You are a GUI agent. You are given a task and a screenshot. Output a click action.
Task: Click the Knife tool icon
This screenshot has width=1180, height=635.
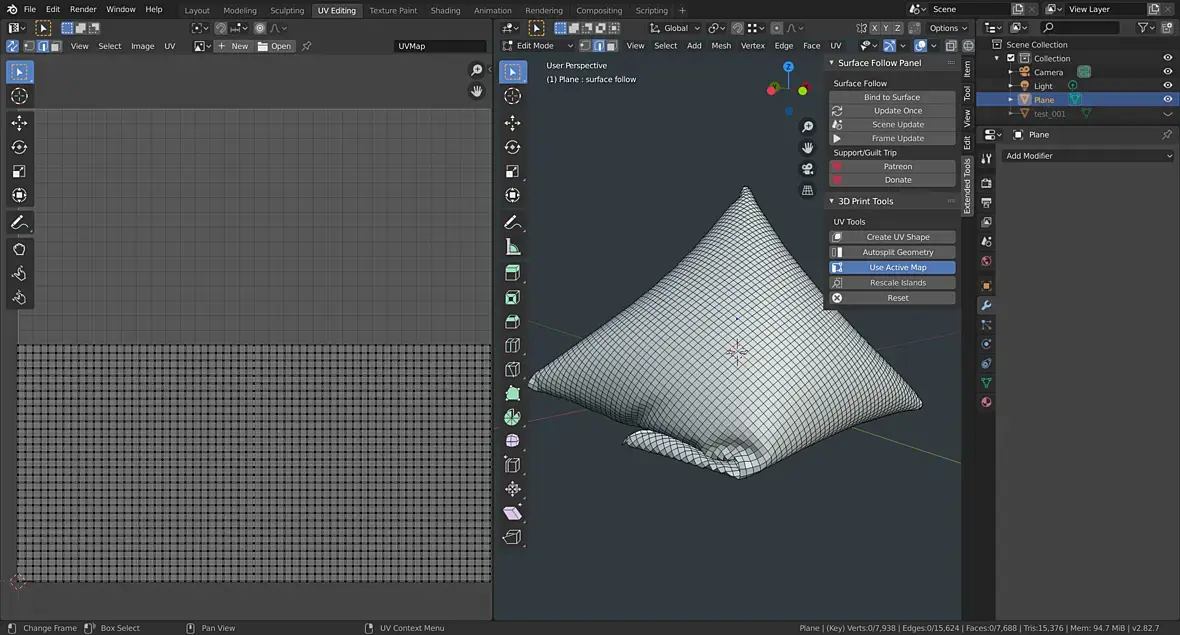coord(513,369)
